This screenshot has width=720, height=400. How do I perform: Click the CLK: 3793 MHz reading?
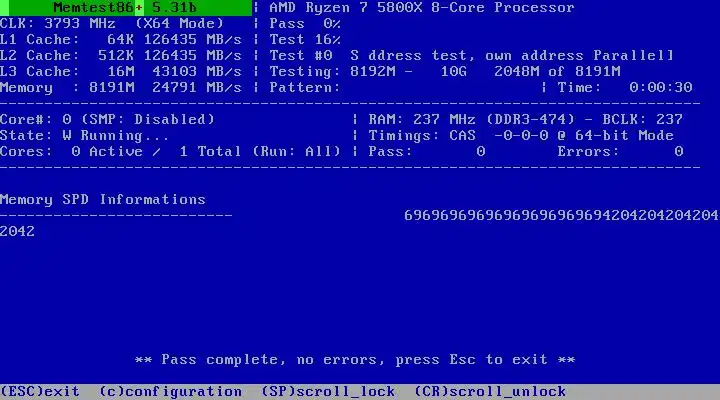(x=57, y=23)
